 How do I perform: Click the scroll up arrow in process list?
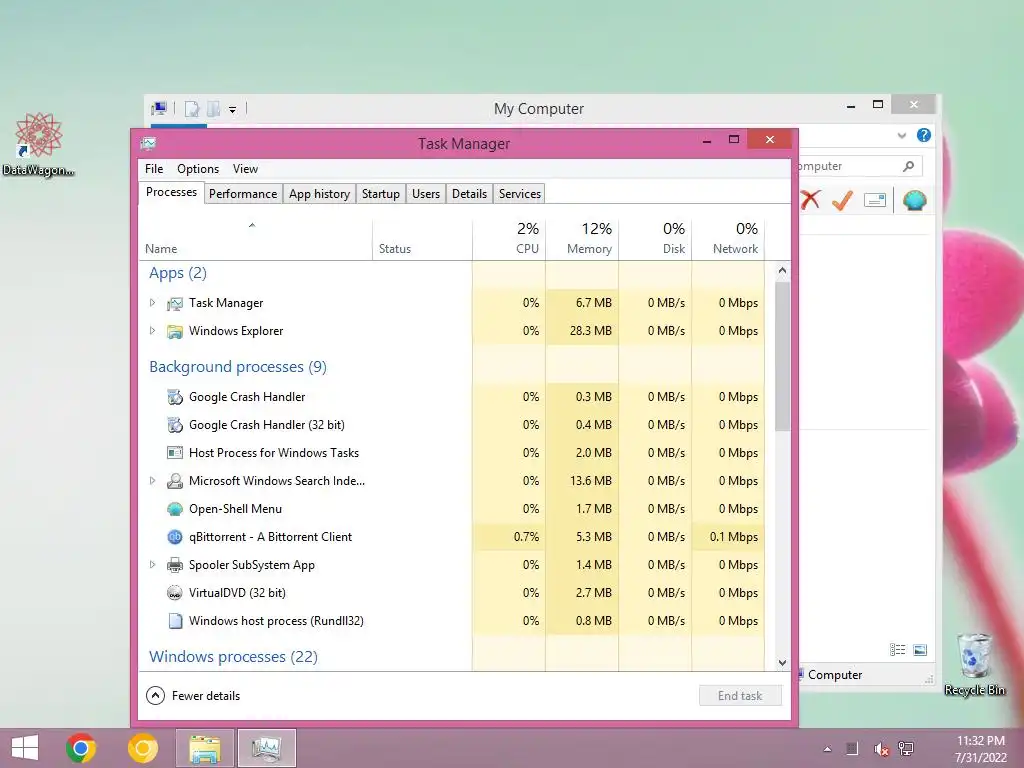(782, 270)
